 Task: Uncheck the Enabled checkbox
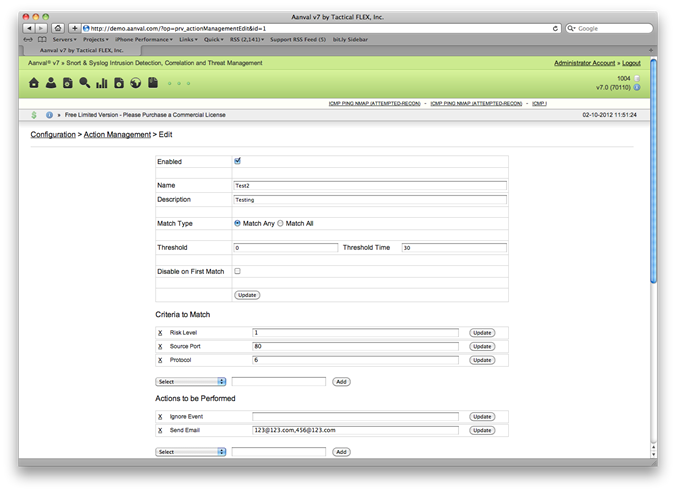(237, 160)
